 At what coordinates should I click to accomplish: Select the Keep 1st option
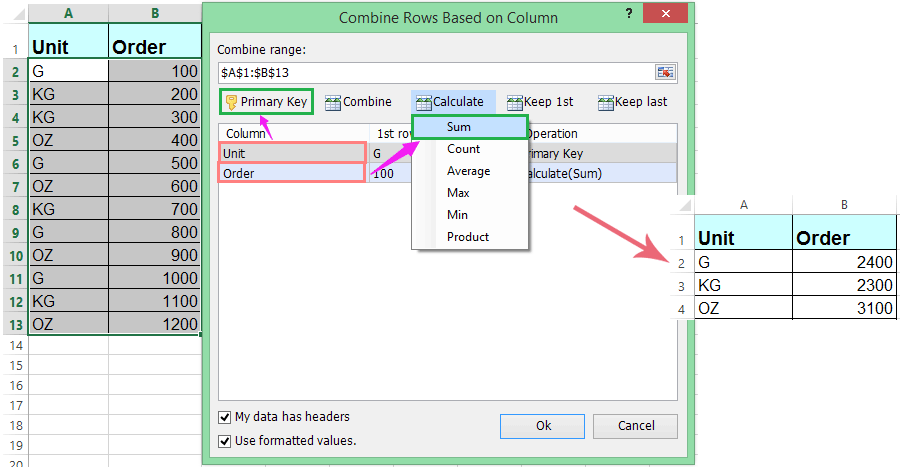[x=540, y=102]
